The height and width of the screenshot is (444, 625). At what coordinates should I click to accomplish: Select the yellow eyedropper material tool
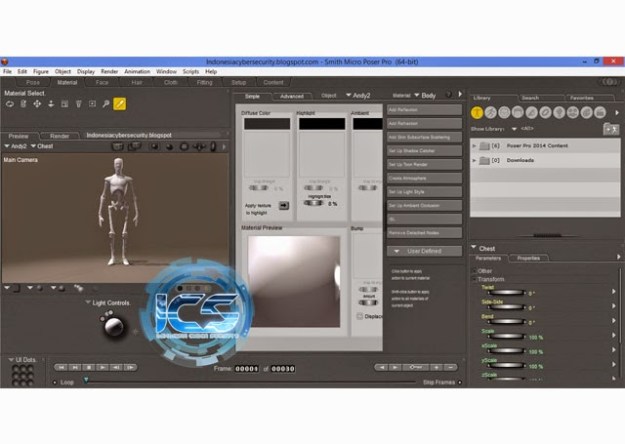pos(120,103)
